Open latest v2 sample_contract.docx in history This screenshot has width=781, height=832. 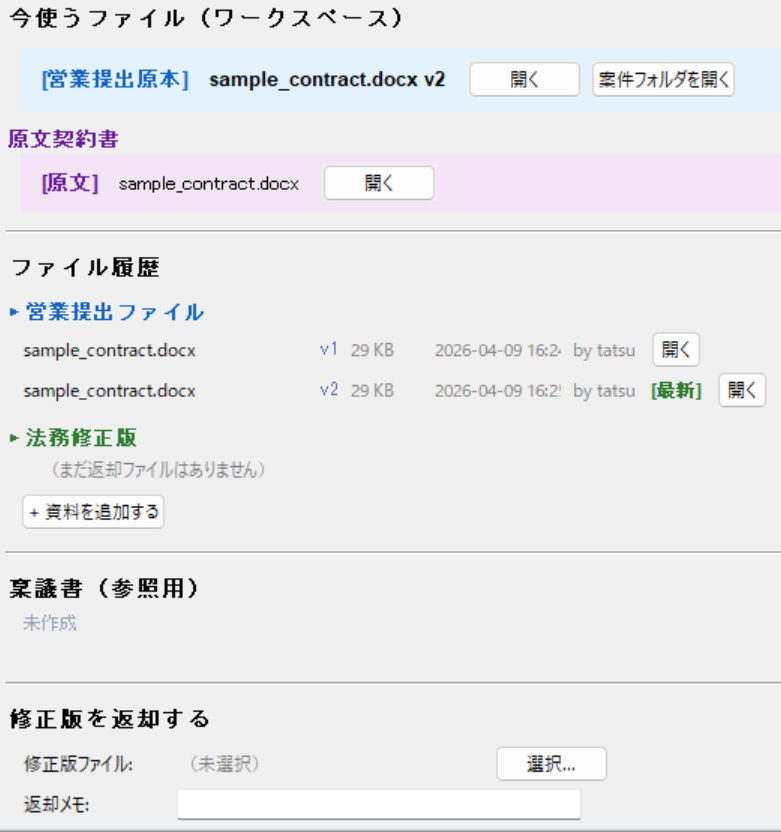(x=742, y=390)
